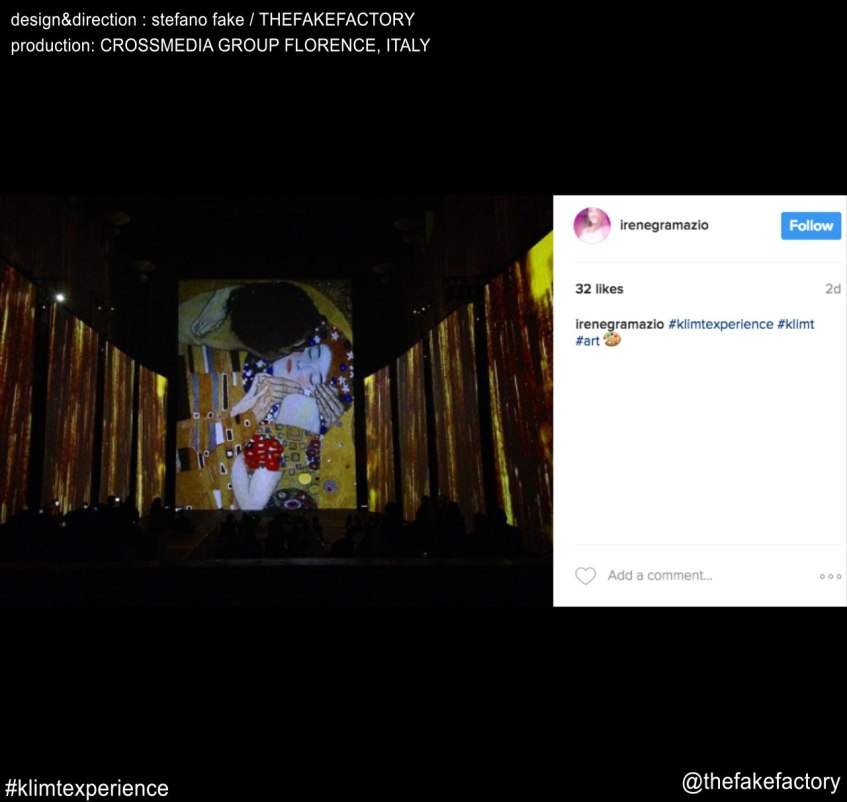The image size is (847, 802).
Task: Click the CROSSMEDIA GROUP FLORENCE production line
Action: click(x=220, y=46)
